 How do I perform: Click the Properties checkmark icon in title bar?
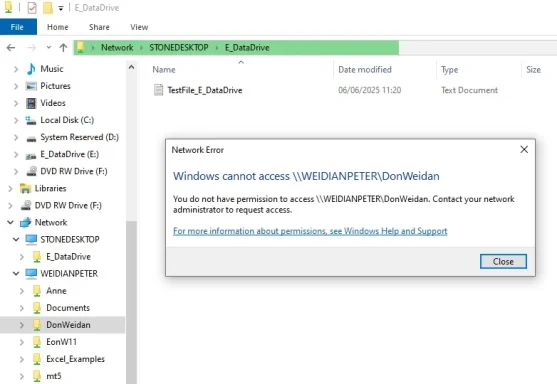coord(32,7)
